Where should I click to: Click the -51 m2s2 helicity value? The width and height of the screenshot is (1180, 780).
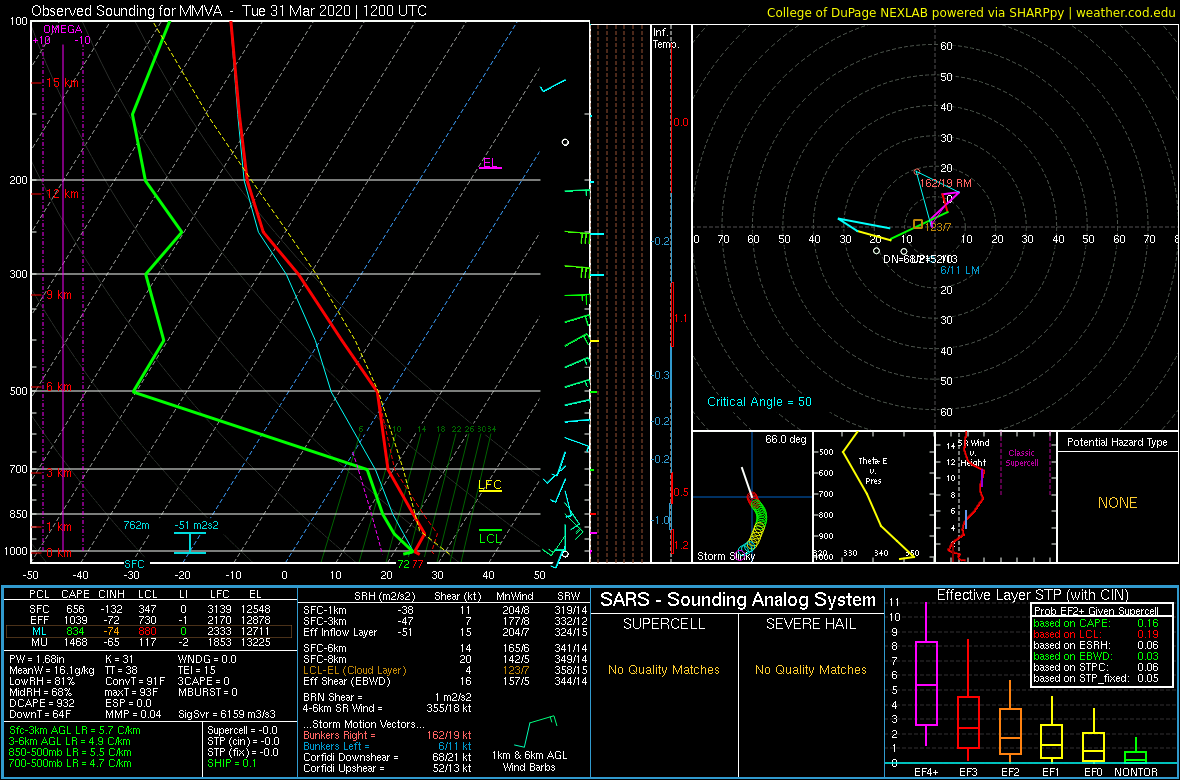(x=196, y=525)
